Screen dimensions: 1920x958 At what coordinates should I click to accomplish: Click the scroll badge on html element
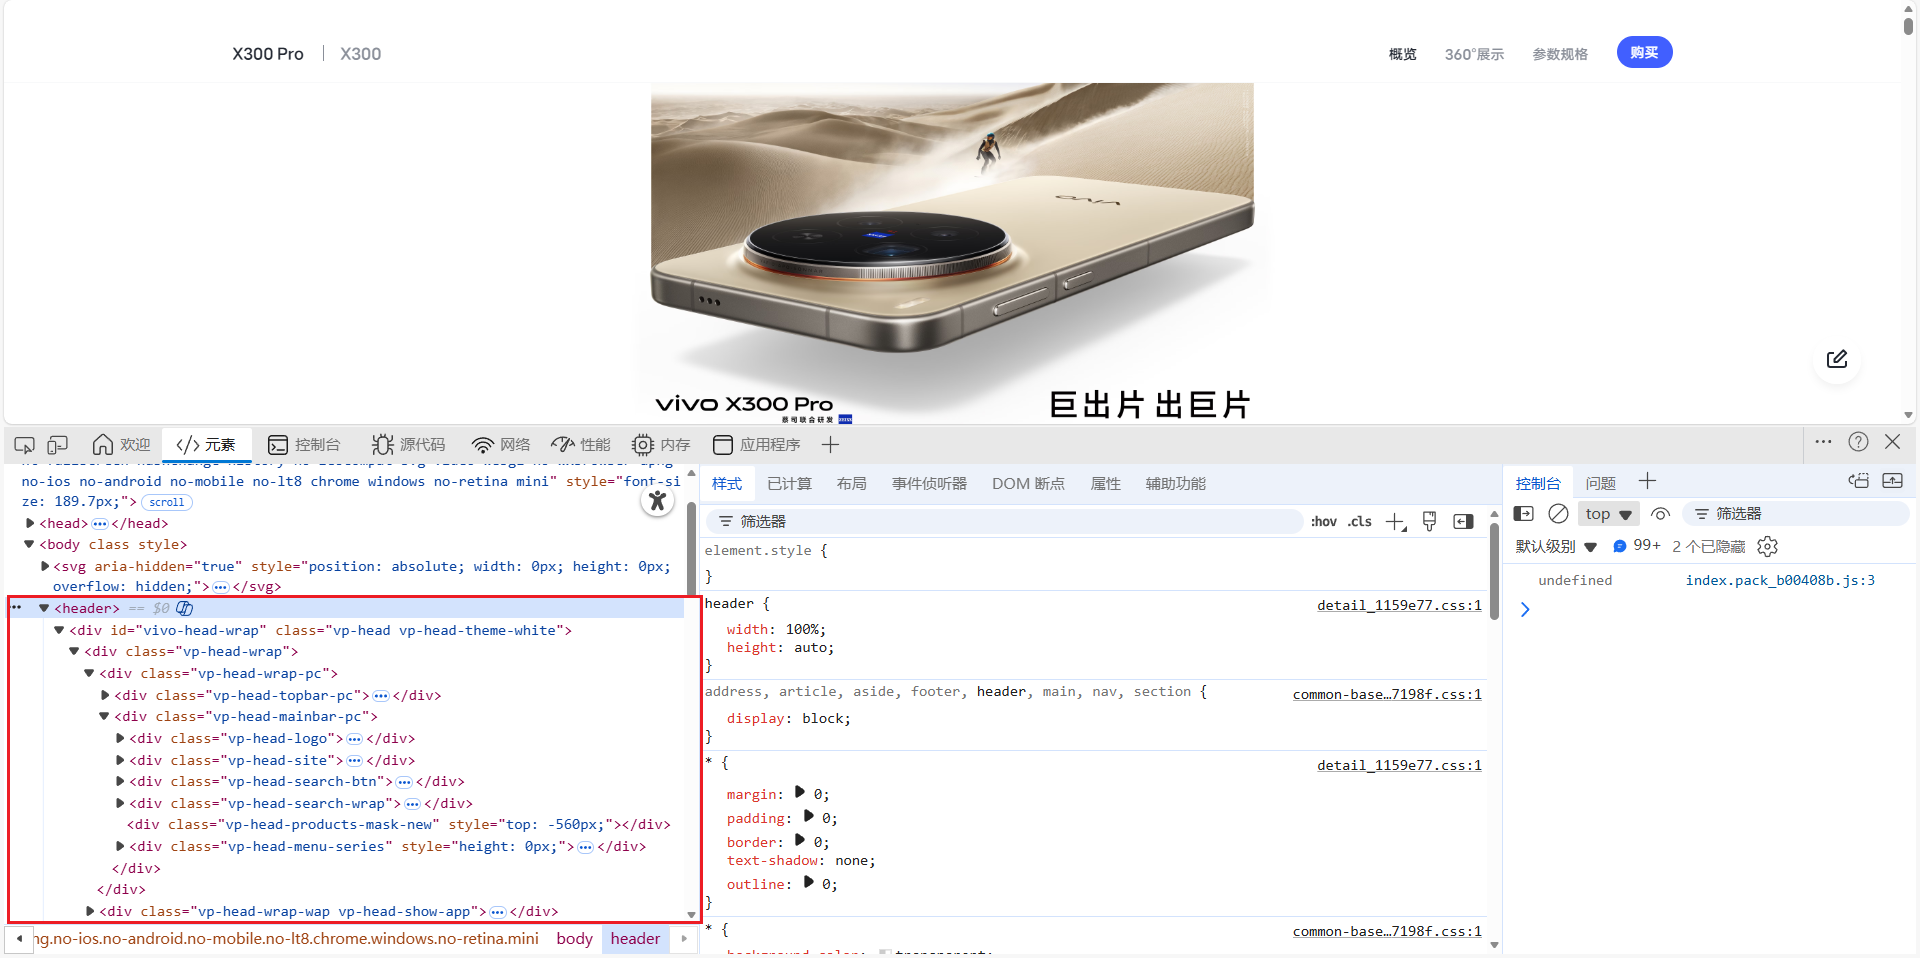coord(167,503)
